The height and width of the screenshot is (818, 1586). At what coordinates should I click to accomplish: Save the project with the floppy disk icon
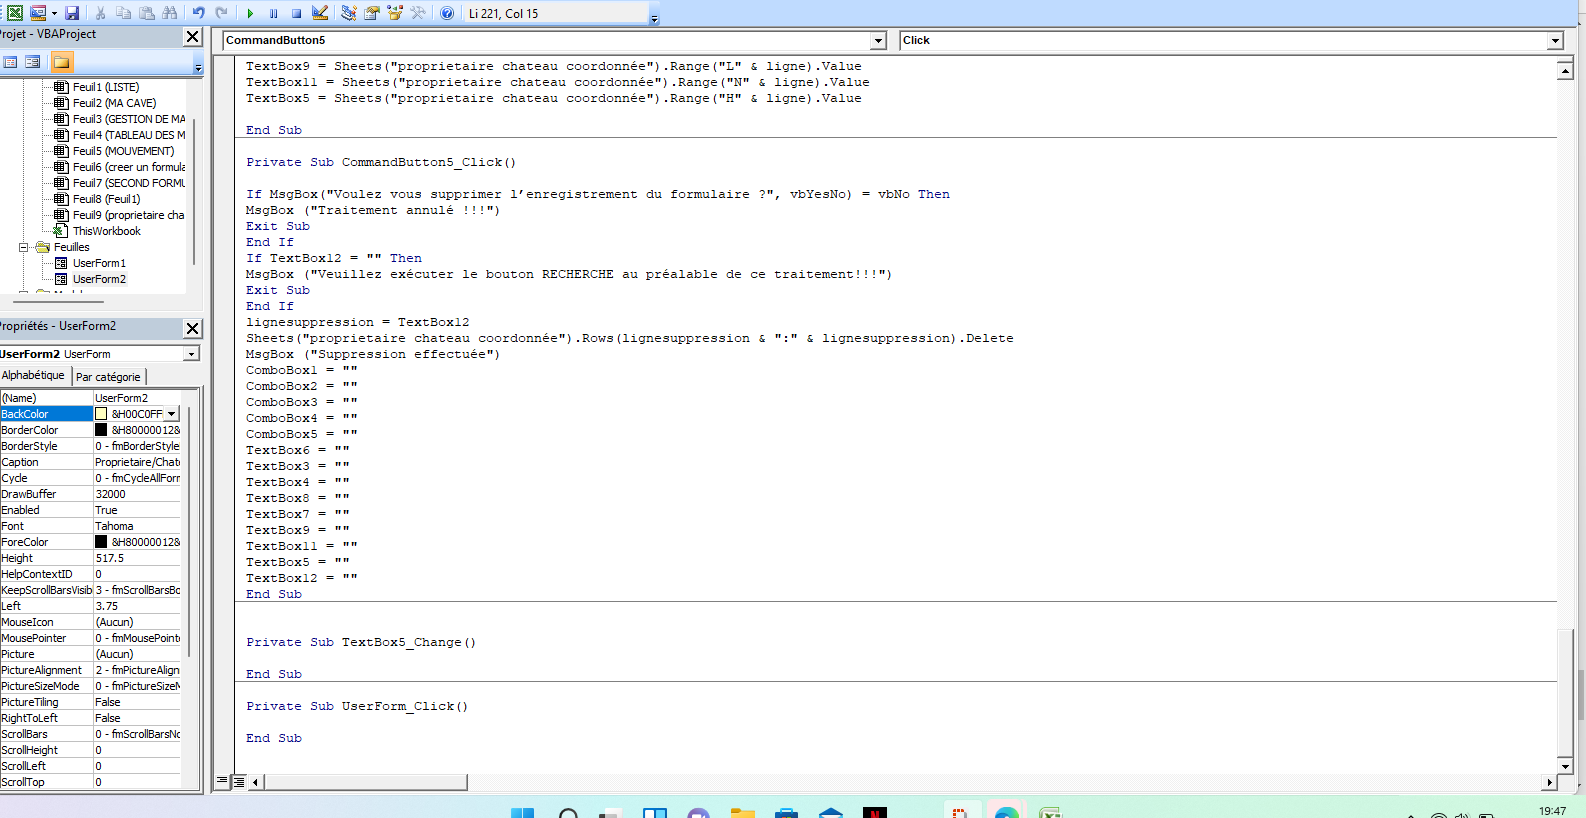click(72, 13)
